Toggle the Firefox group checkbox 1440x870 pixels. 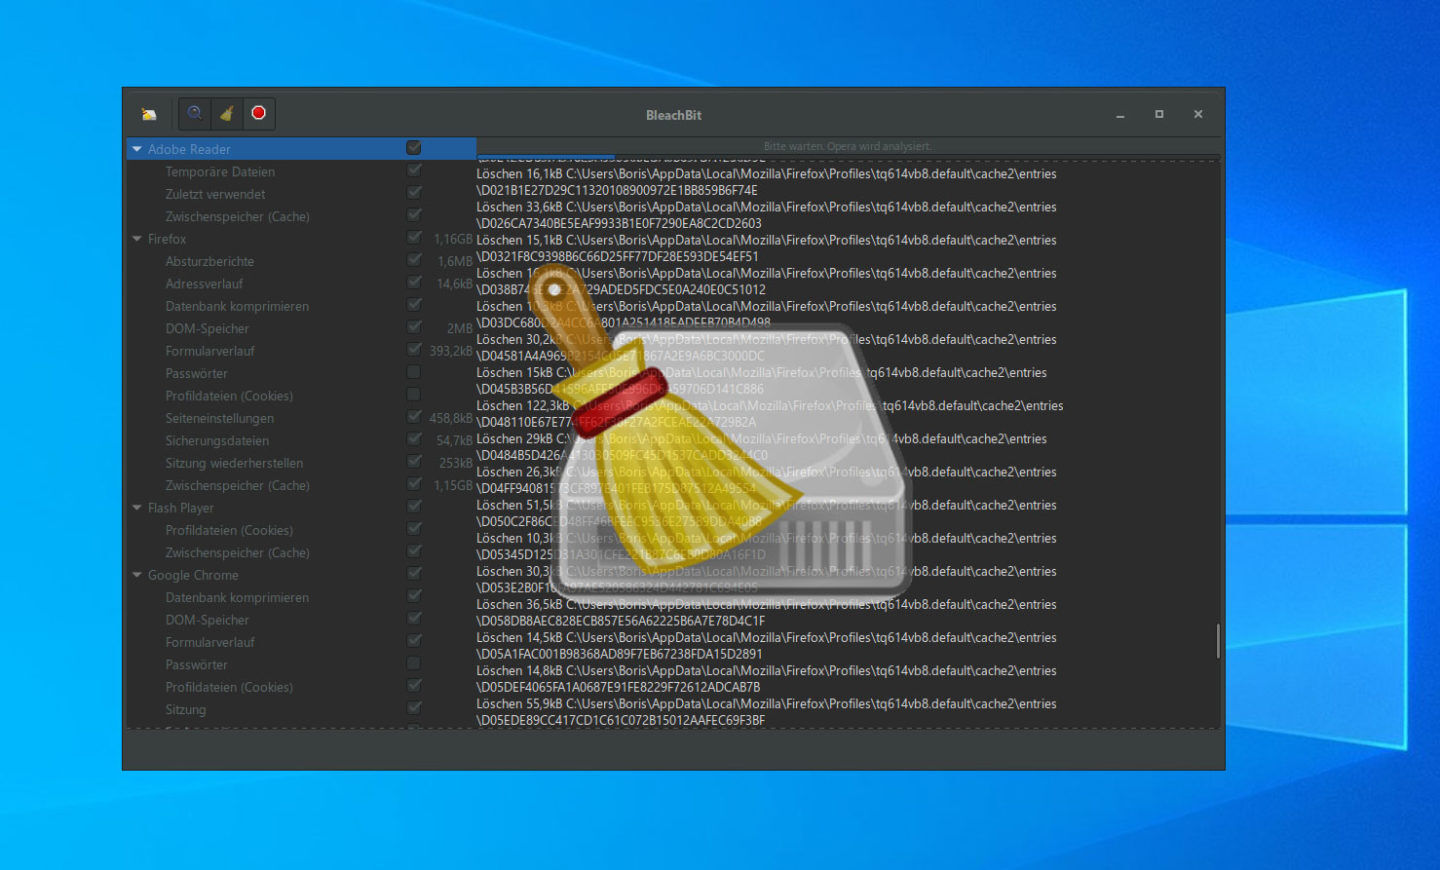click(x=414, y=238)
